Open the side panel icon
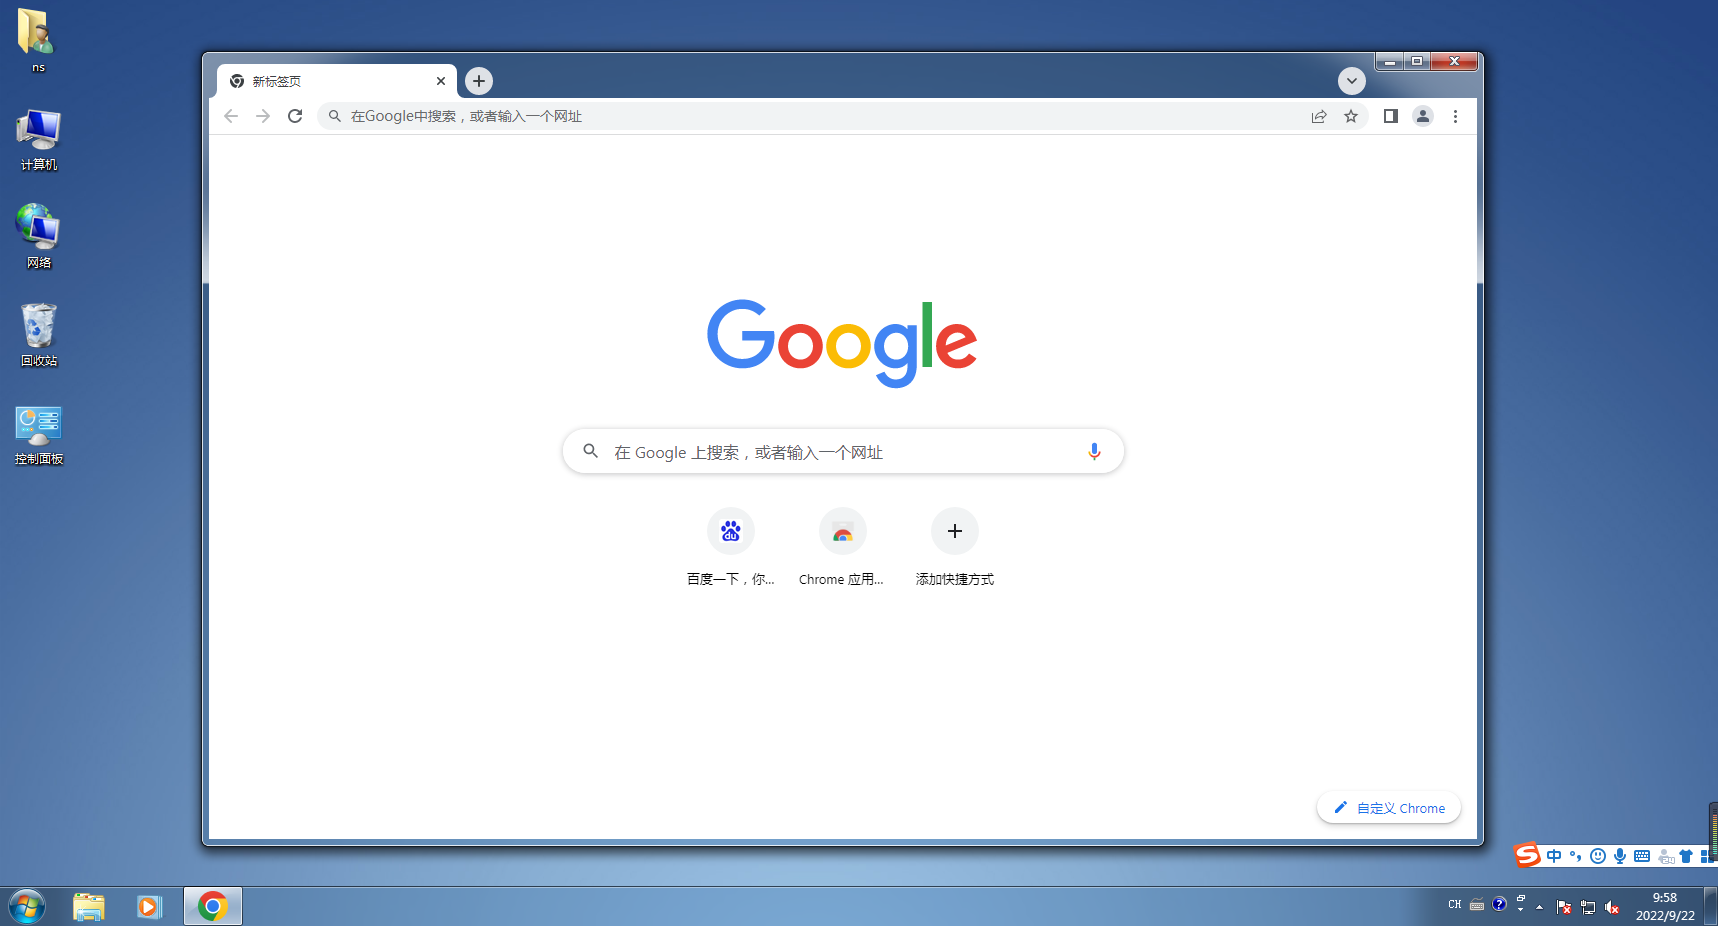The width and height of the screenshot is (1718, 926). coord(1390,116)
